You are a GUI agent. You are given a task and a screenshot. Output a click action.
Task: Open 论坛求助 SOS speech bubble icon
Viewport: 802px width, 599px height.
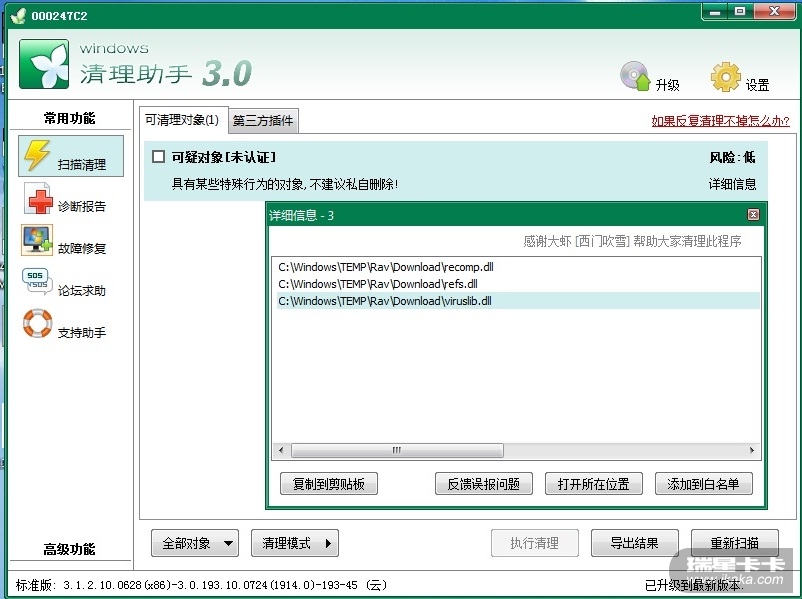37,282
